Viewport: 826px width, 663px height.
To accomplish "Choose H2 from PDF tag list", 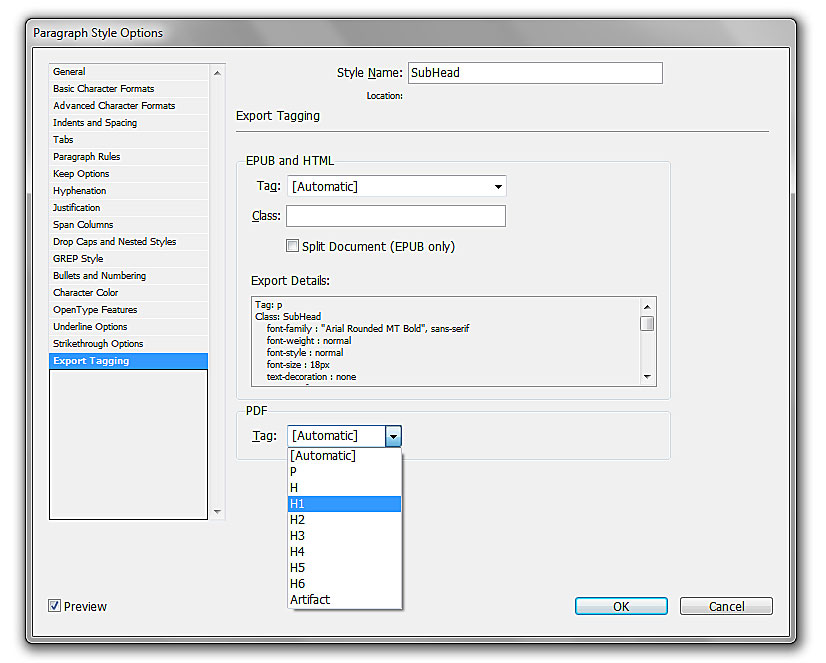I will [x=345, y=520].
